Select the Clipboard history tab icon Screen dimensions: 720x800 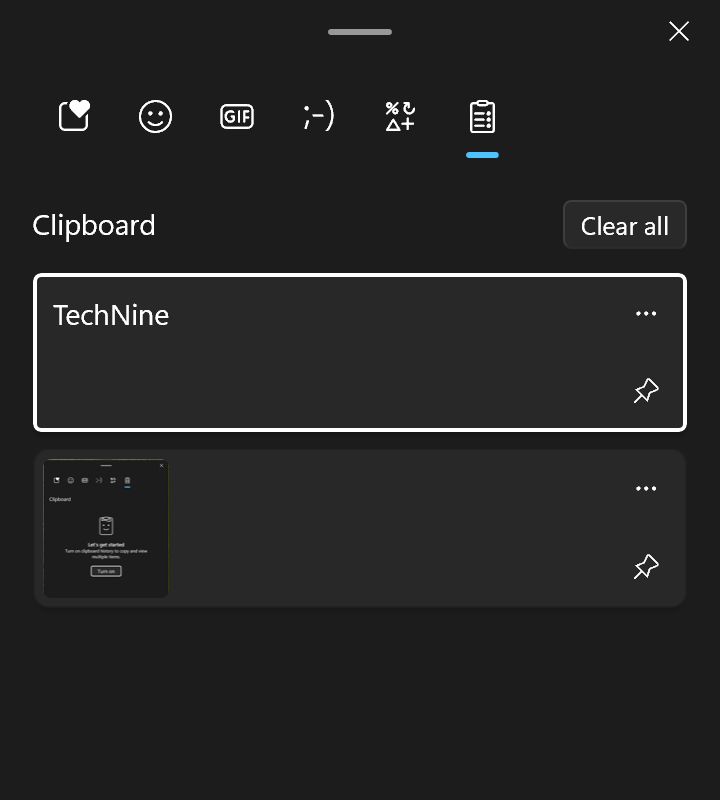point(482,117)
